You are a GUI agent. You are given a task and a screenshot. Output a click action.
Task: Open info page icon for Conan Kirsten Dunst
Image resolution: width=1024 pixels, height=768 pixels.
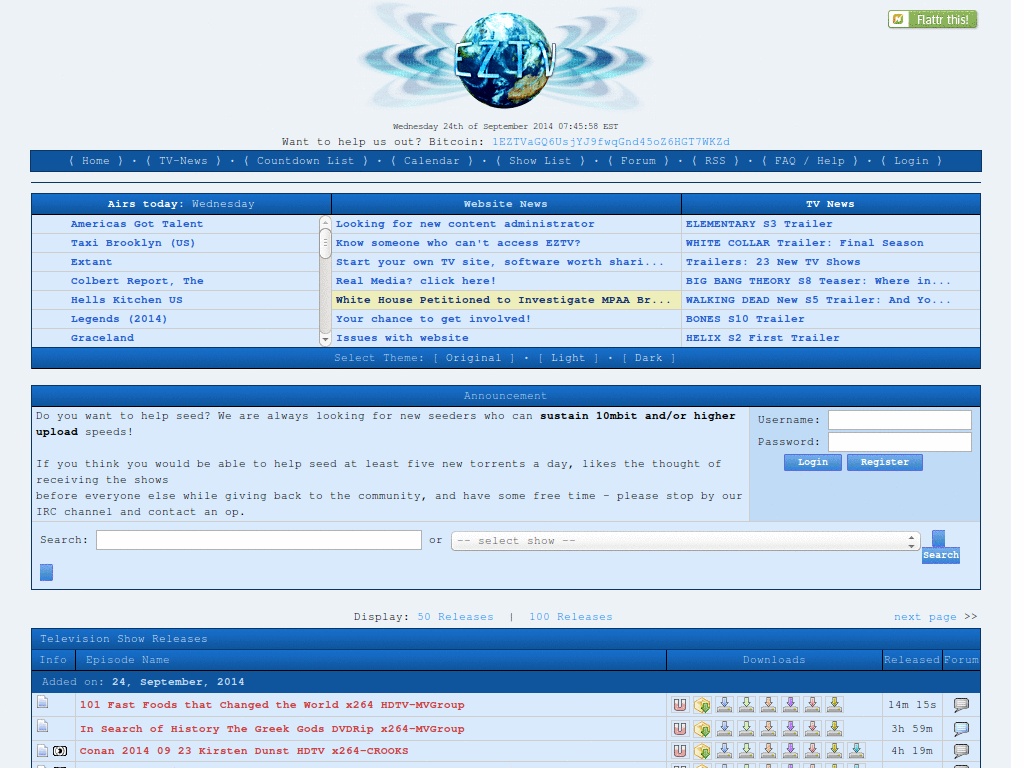(42, 751)
